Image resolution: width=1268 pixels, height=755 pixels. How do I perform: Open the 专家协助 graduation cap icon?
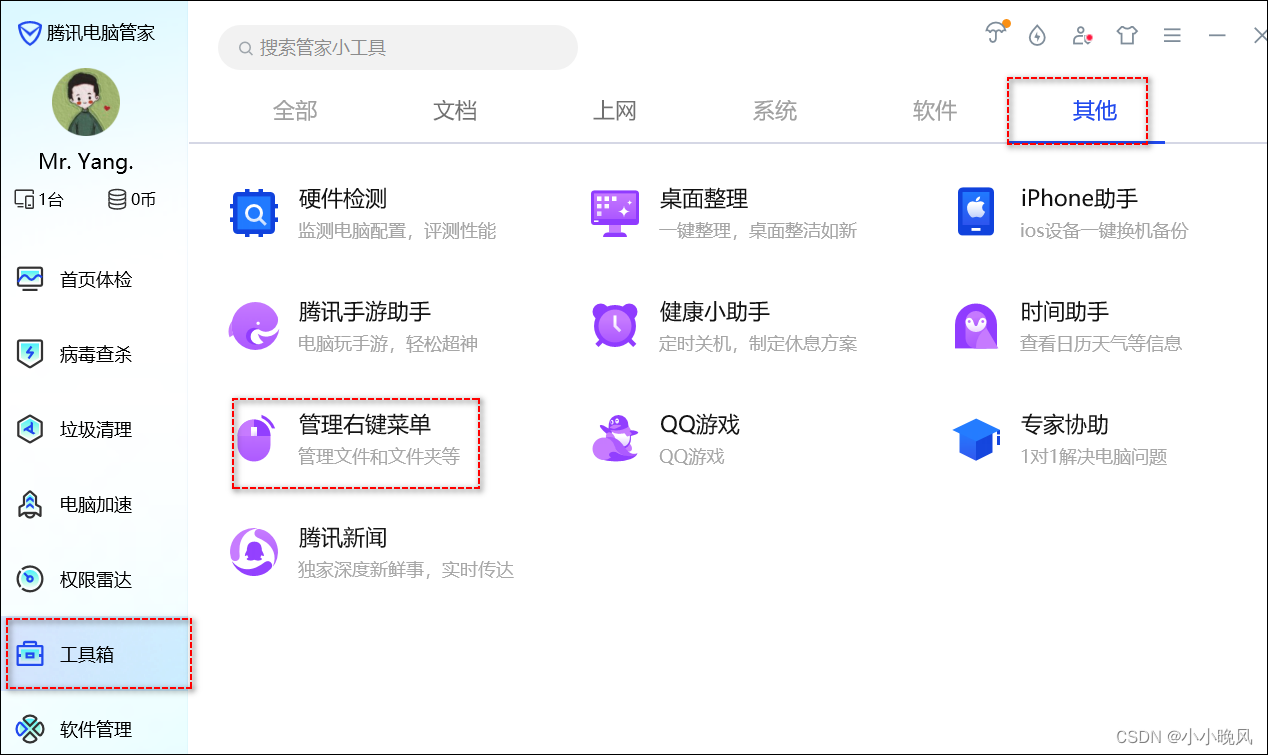click(x=976, y=439)
